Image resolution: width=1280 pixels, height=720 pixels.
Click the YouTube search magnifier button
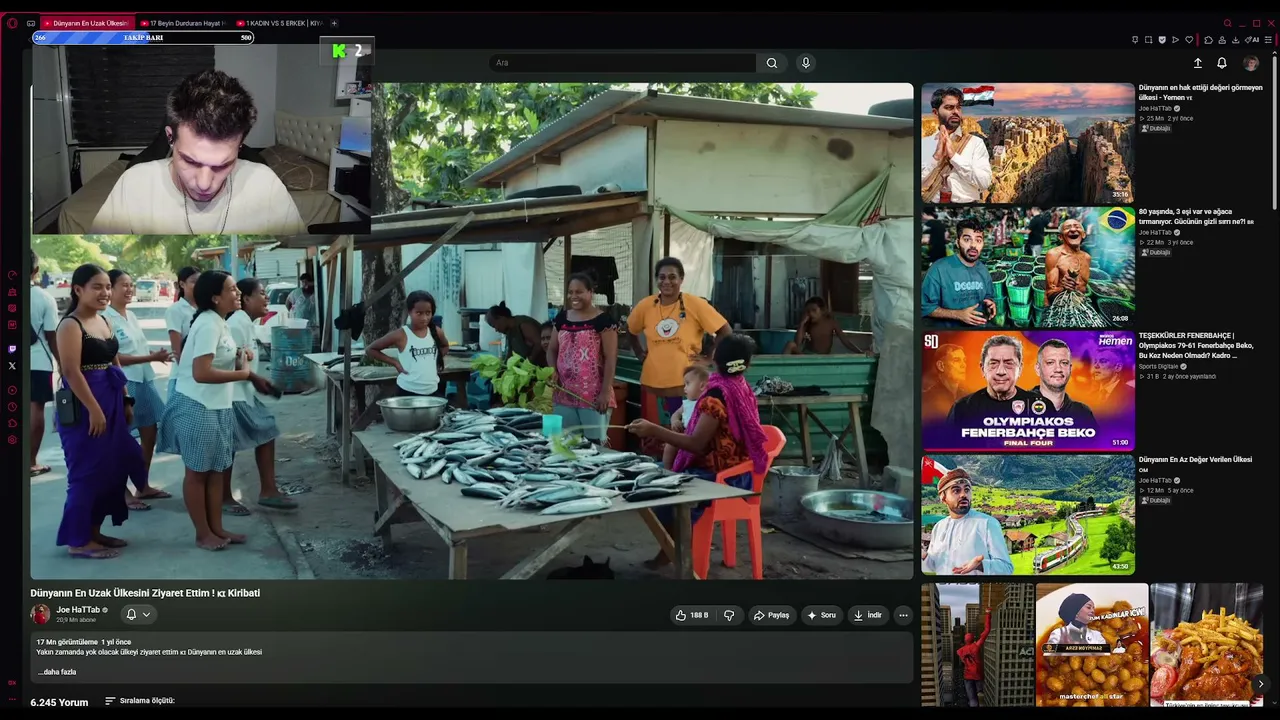point(772,63)
